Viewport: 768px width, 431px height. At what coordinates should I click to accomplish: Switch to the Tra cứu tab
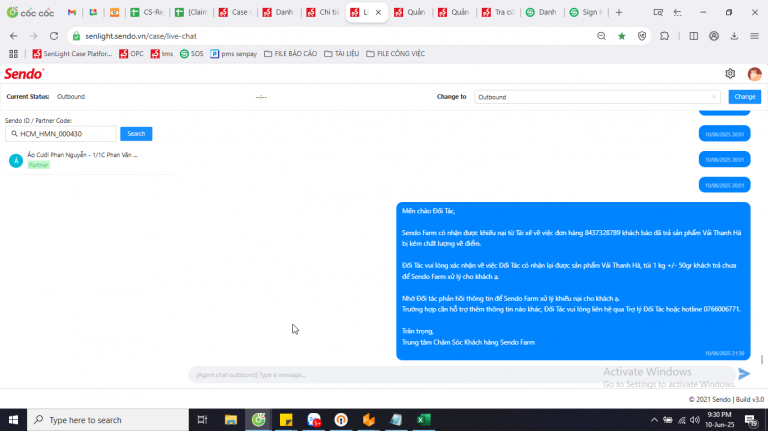498,12
